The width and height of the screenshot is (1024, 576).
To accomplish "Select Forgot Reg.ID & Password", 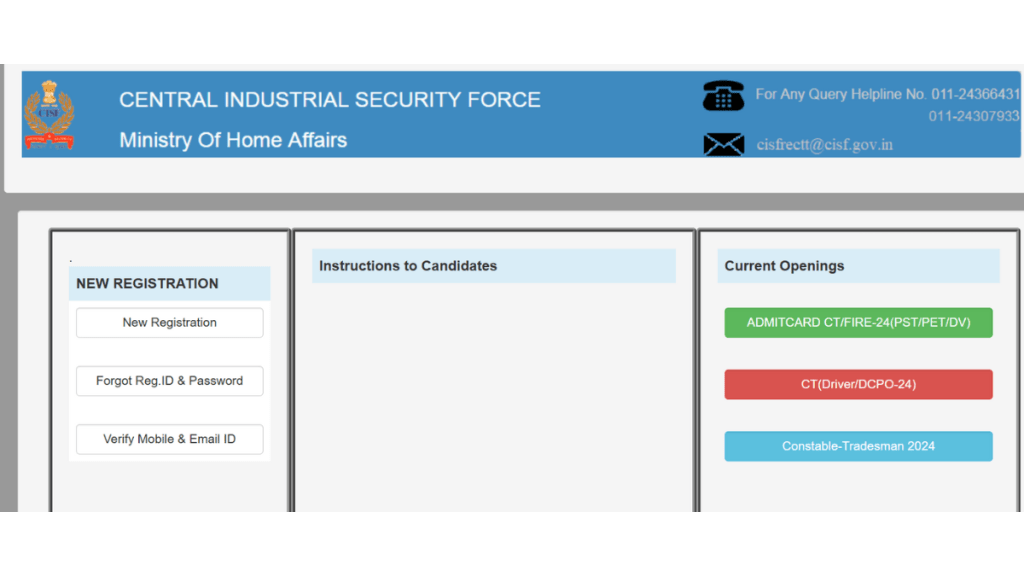I will tap(169, 381).
